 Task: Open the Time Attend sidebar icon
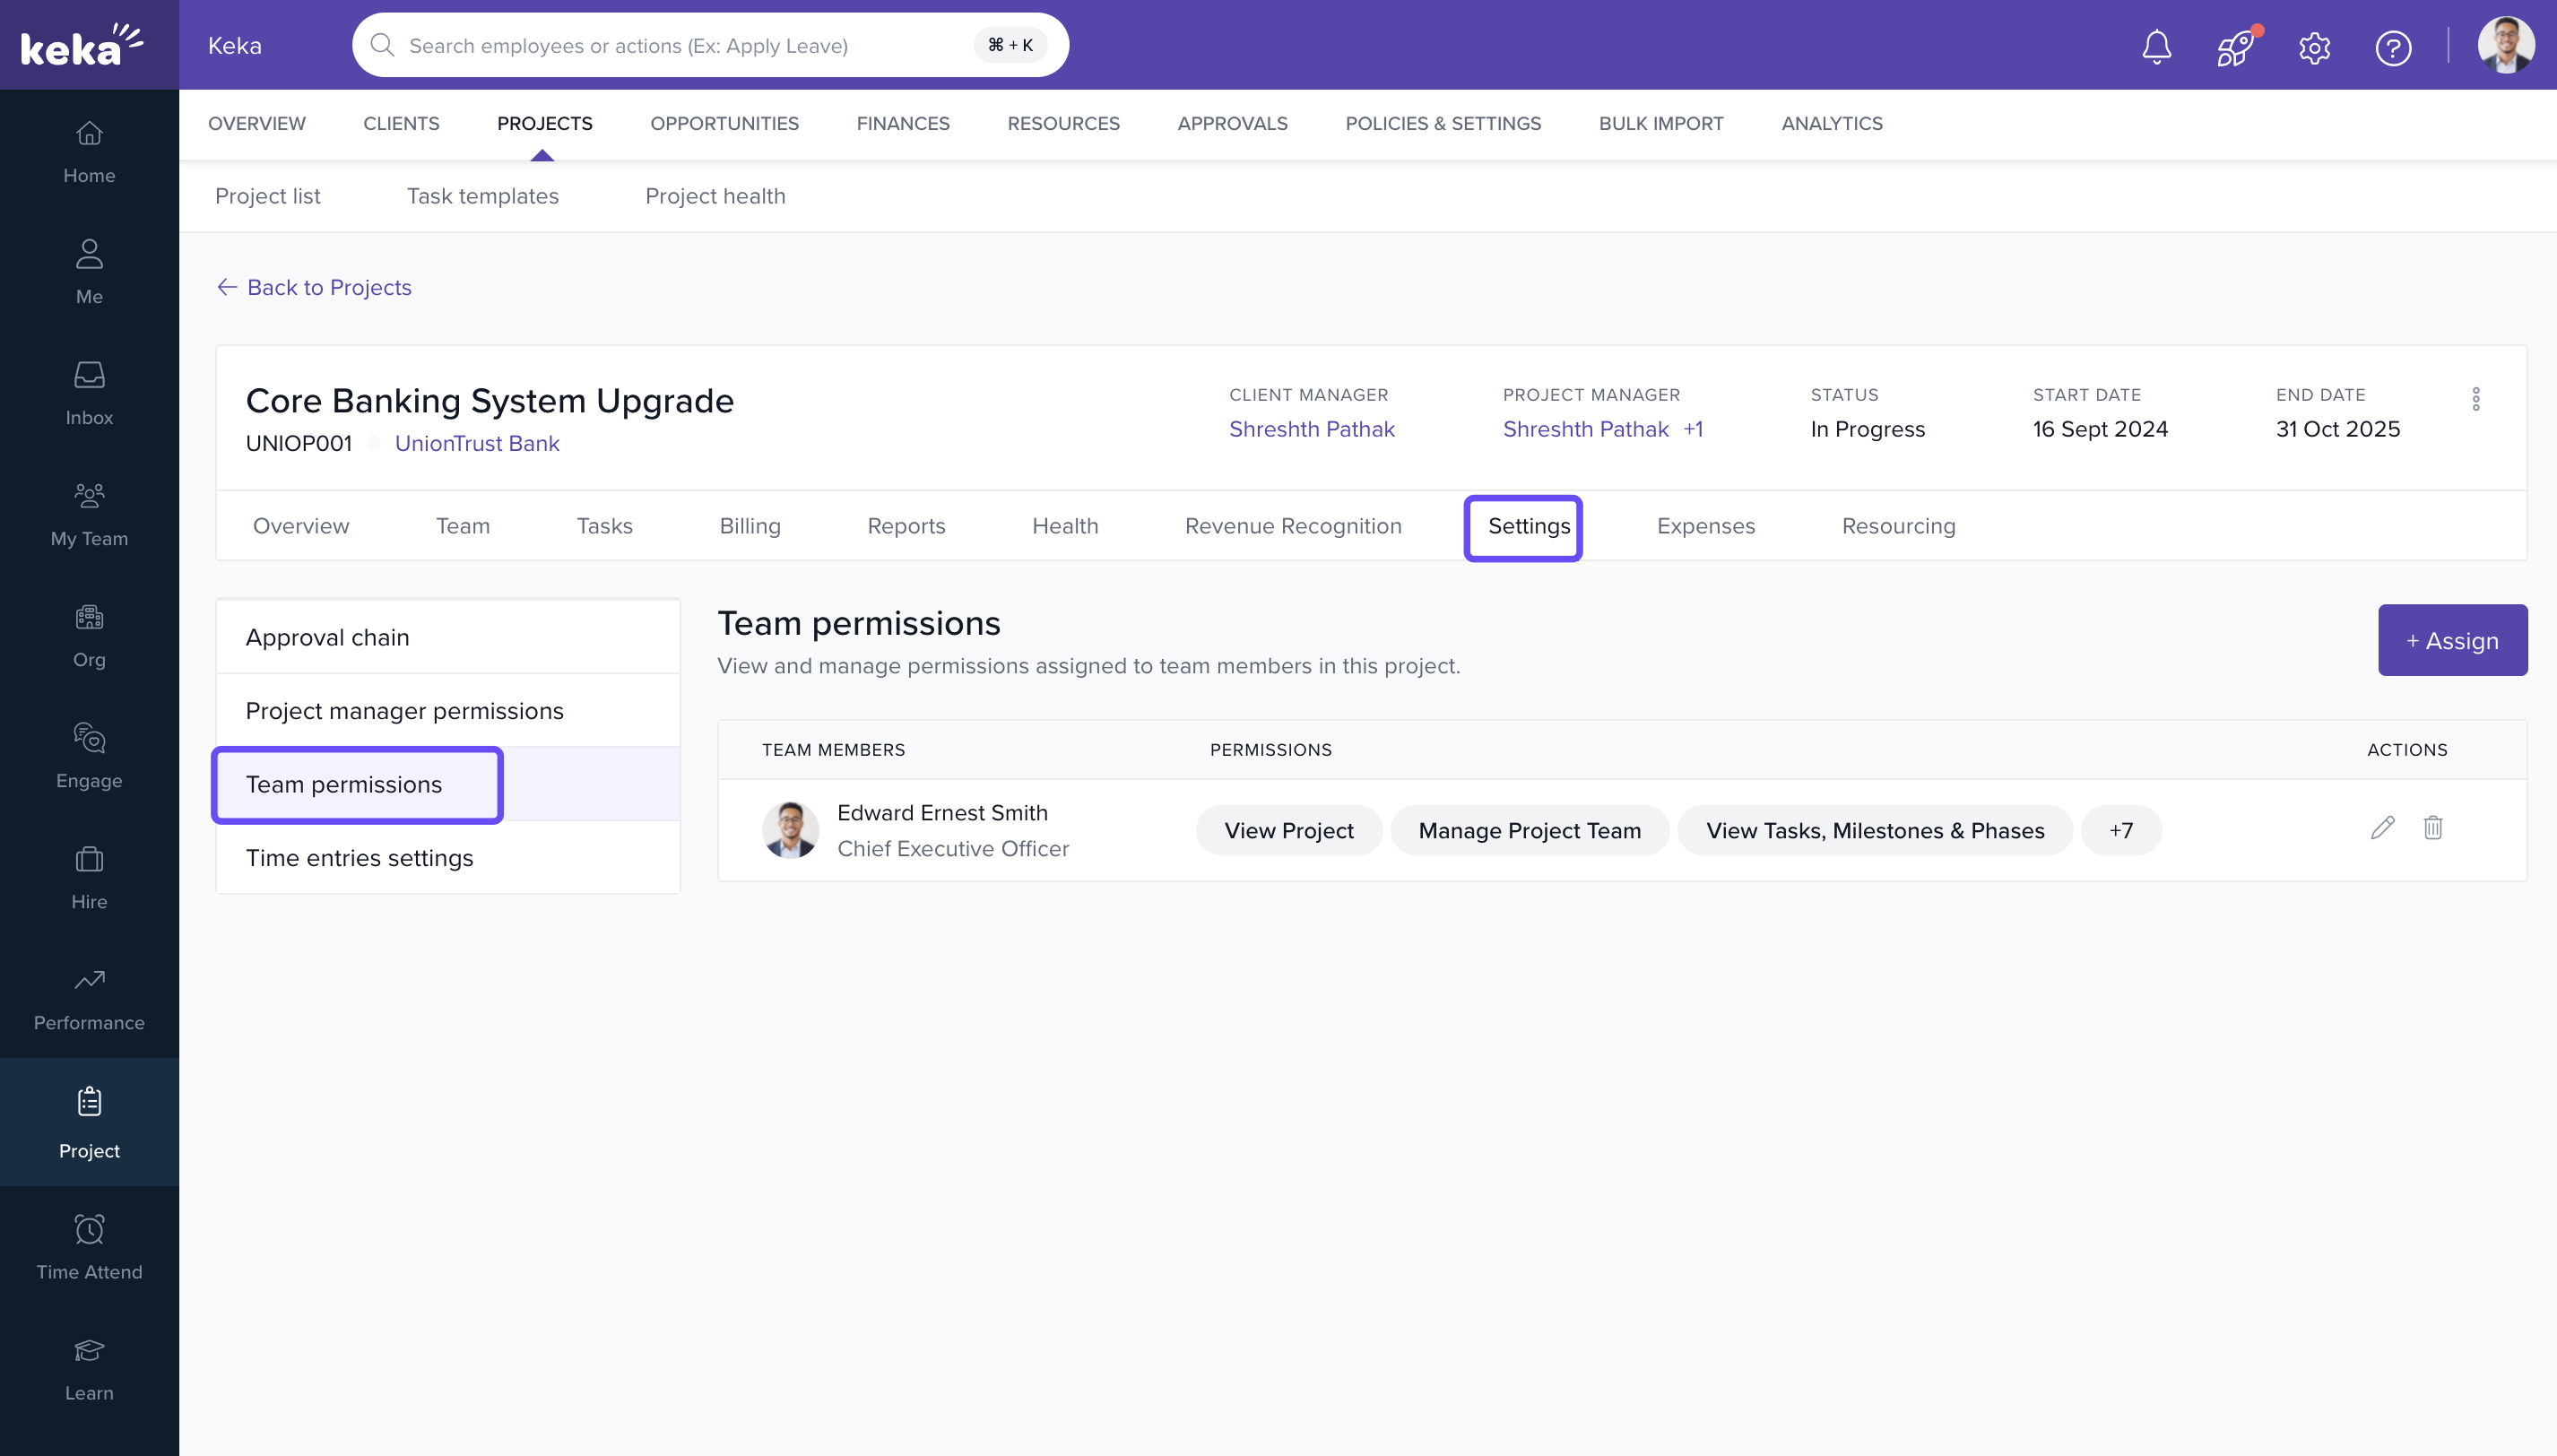click(x=89, y=1246)
